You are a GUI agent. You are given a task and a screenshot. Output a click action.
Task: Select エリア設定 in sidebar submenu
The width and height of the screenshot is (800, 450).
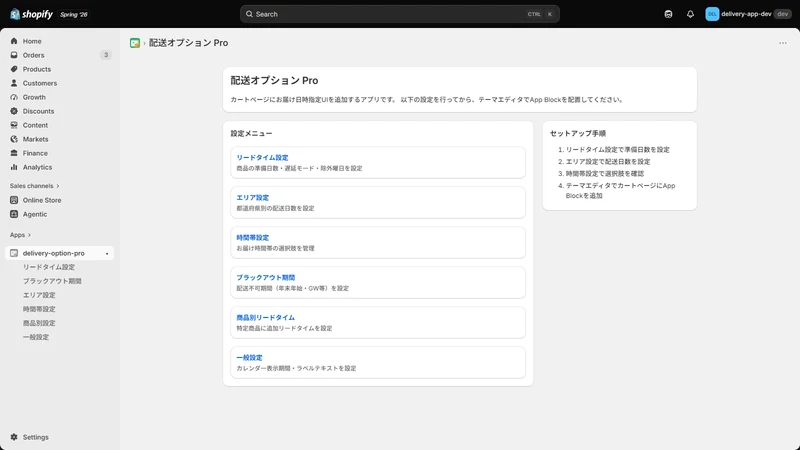coord(39,295)
